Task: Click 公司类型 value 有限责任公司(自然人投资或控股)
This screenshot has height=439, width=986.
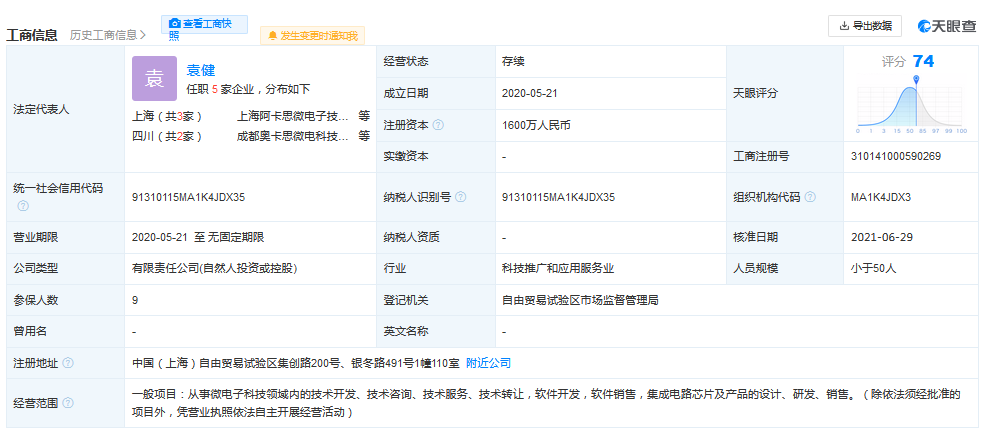Action: point(214,269)
